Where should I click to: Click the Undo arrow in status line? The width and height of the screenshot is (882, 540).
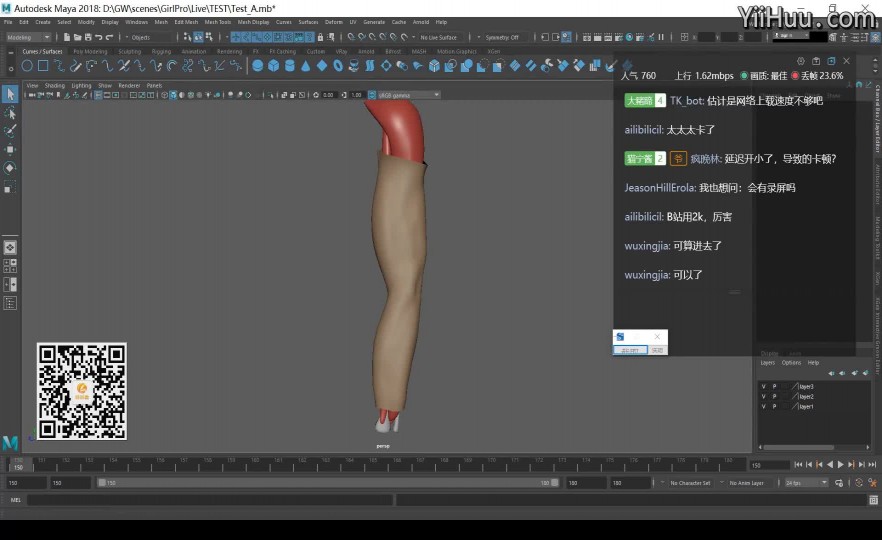(x=98, y=37)
